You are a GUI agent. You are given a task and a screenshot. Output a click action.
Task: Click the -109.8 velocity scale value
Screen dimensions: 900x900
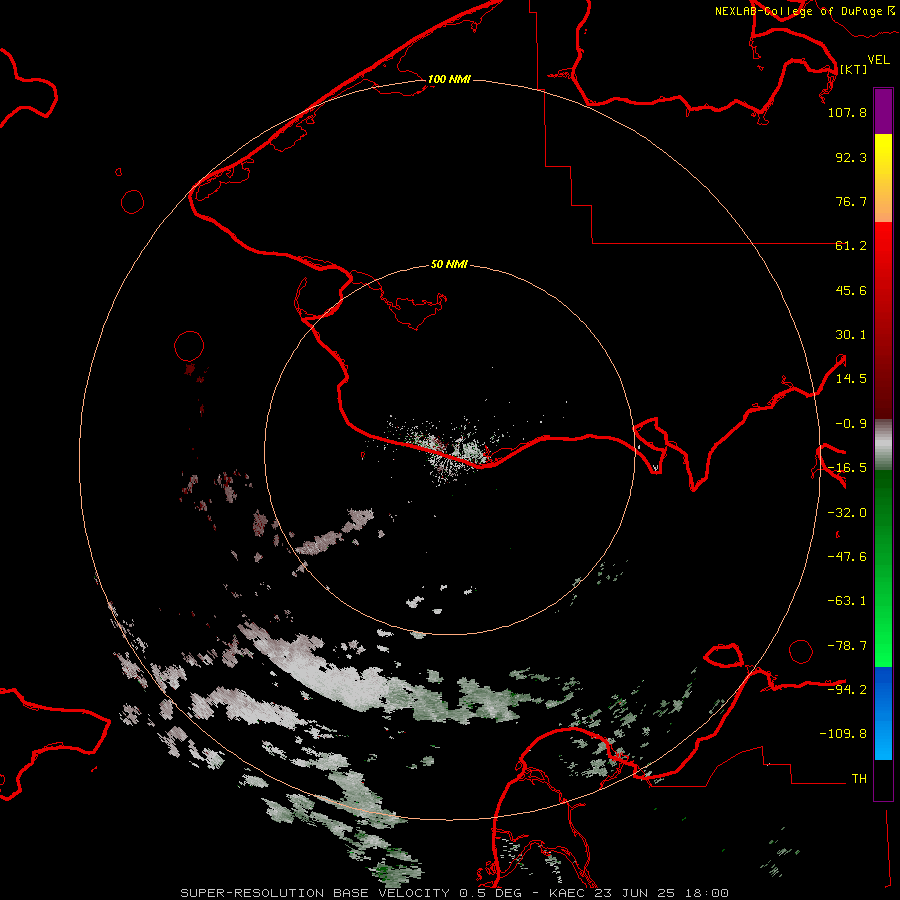(x=843, y=734)
